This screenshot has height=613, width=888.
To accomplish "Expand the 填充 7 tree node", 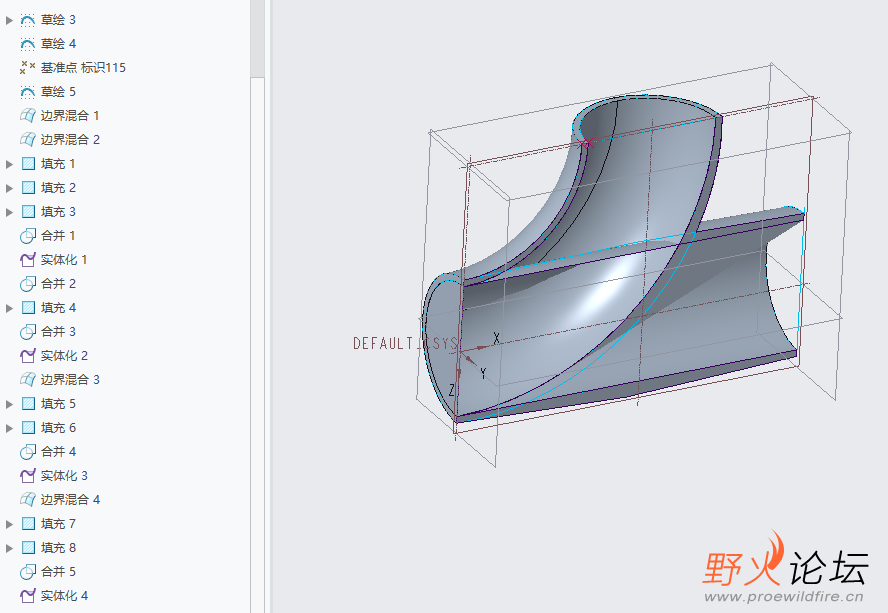I will 9,524.
